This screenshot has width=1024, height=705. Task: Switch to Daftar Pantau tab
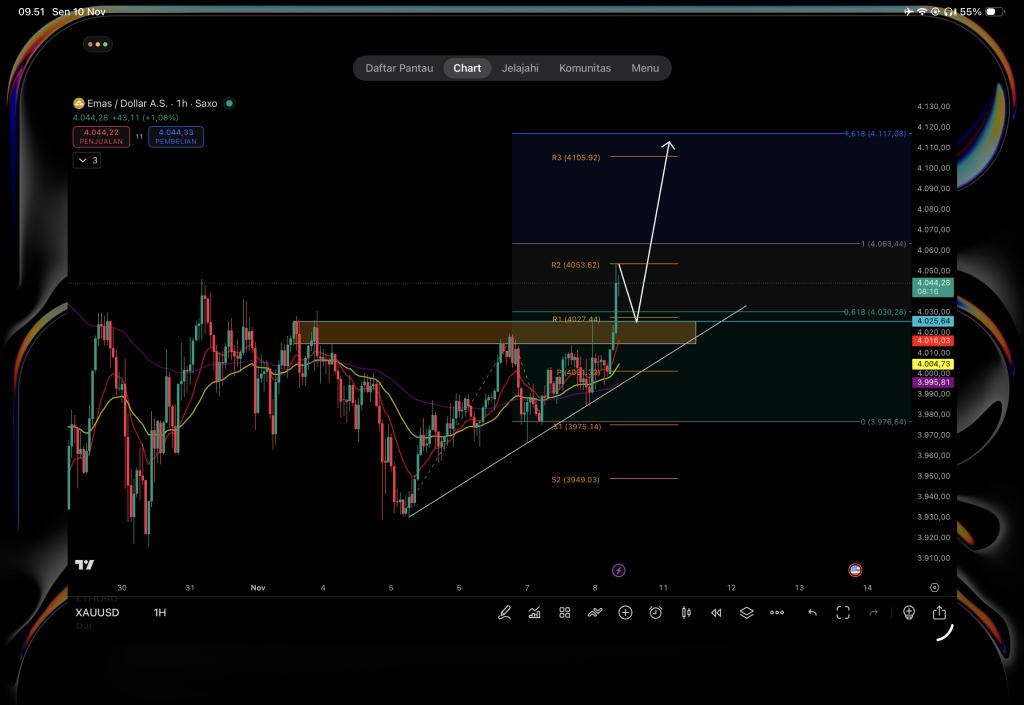[x=399, y=68]
